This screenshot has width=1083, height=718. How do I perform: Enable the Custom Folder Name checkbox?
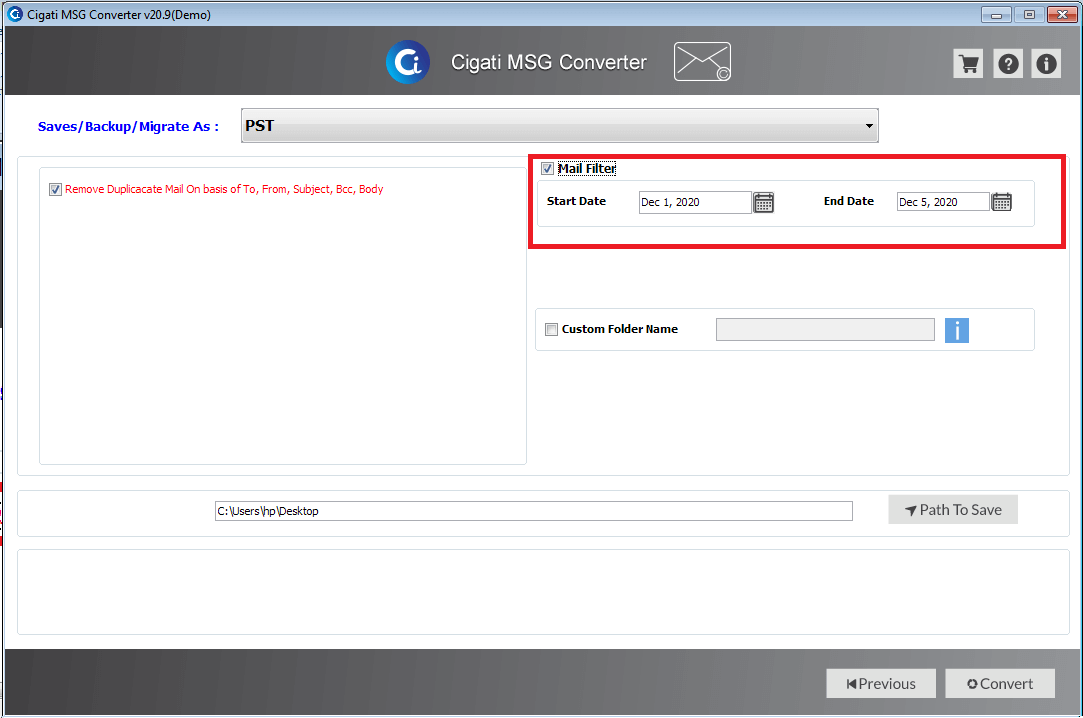click(x=551, y=329)
